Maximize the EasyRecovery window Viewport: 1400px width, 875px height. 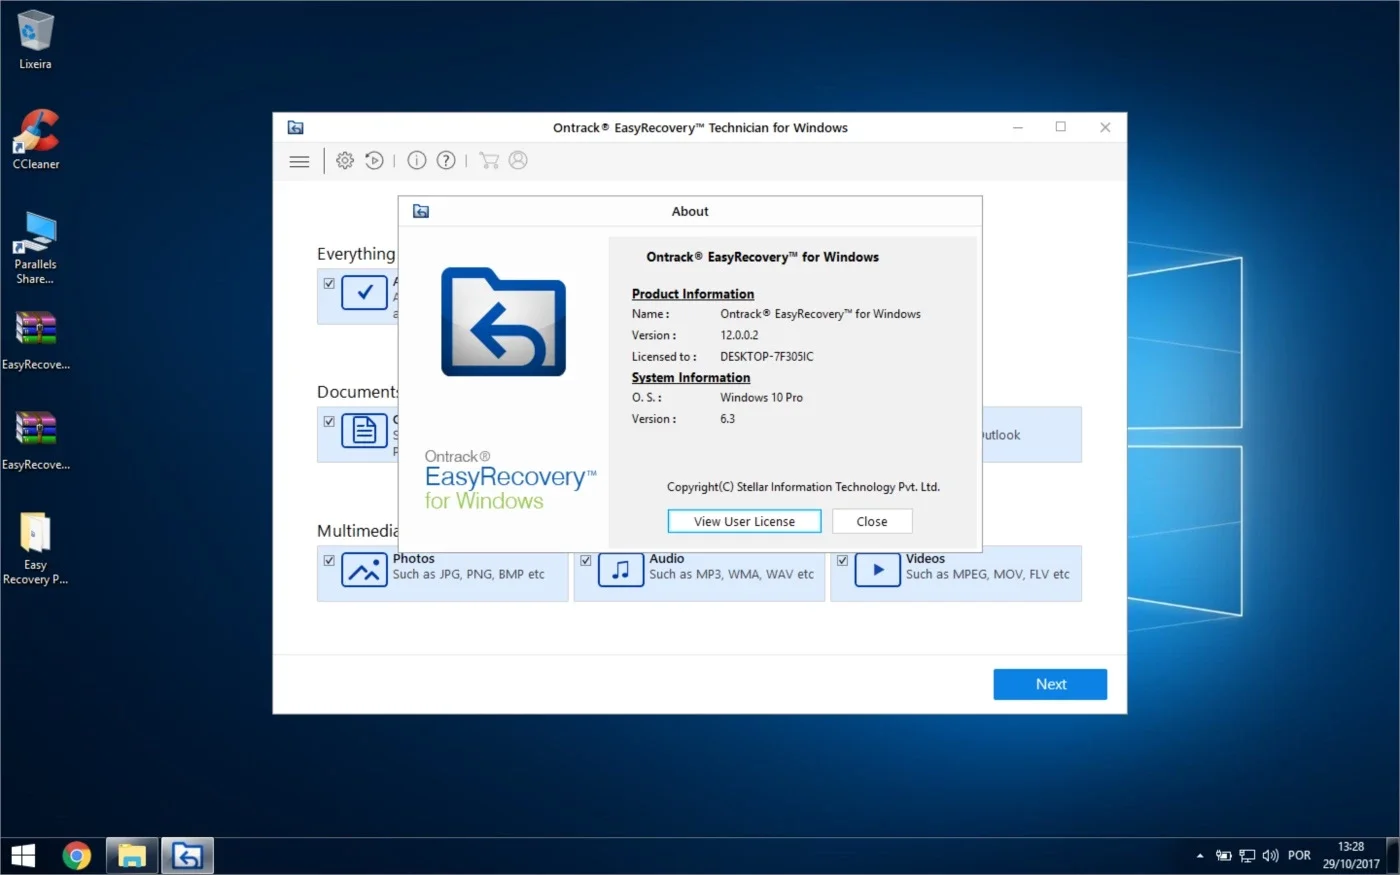1061,127
